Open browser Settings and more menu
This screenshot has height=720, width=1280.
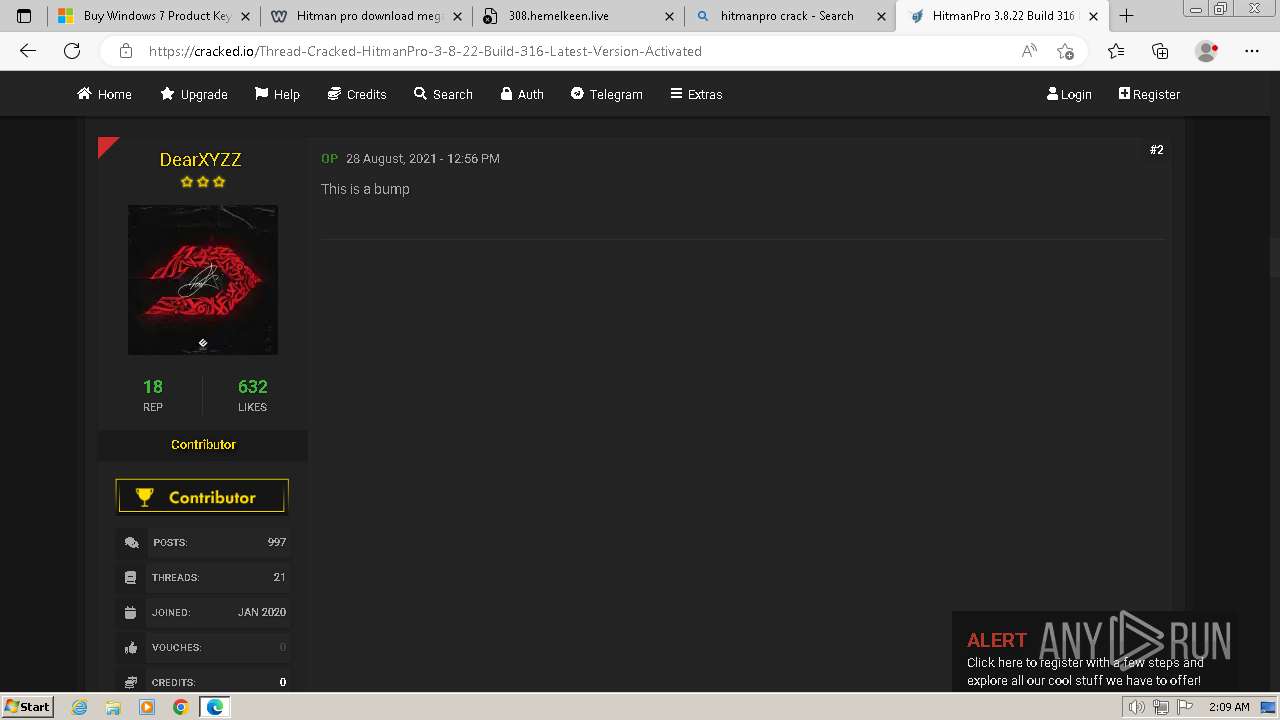tap(1252, 51)
